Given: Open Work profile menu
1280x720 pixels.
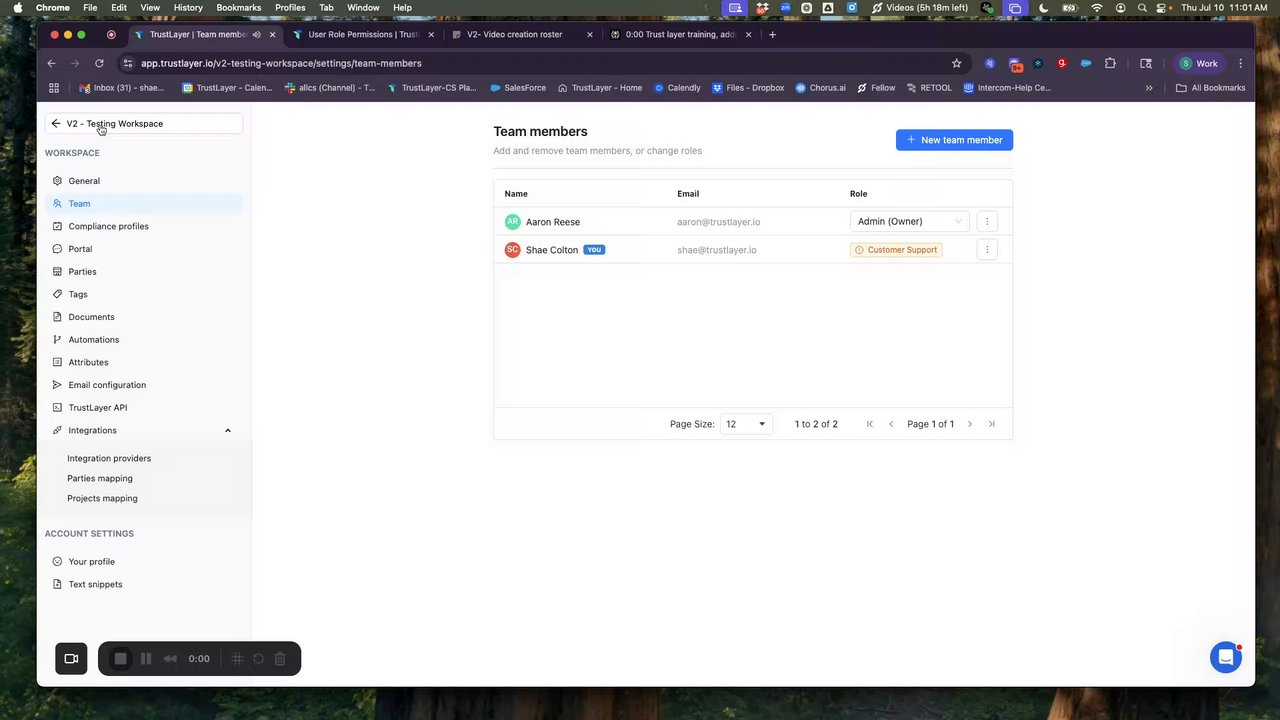Looking at the screenshot, I should click(x=1199, y=63).
